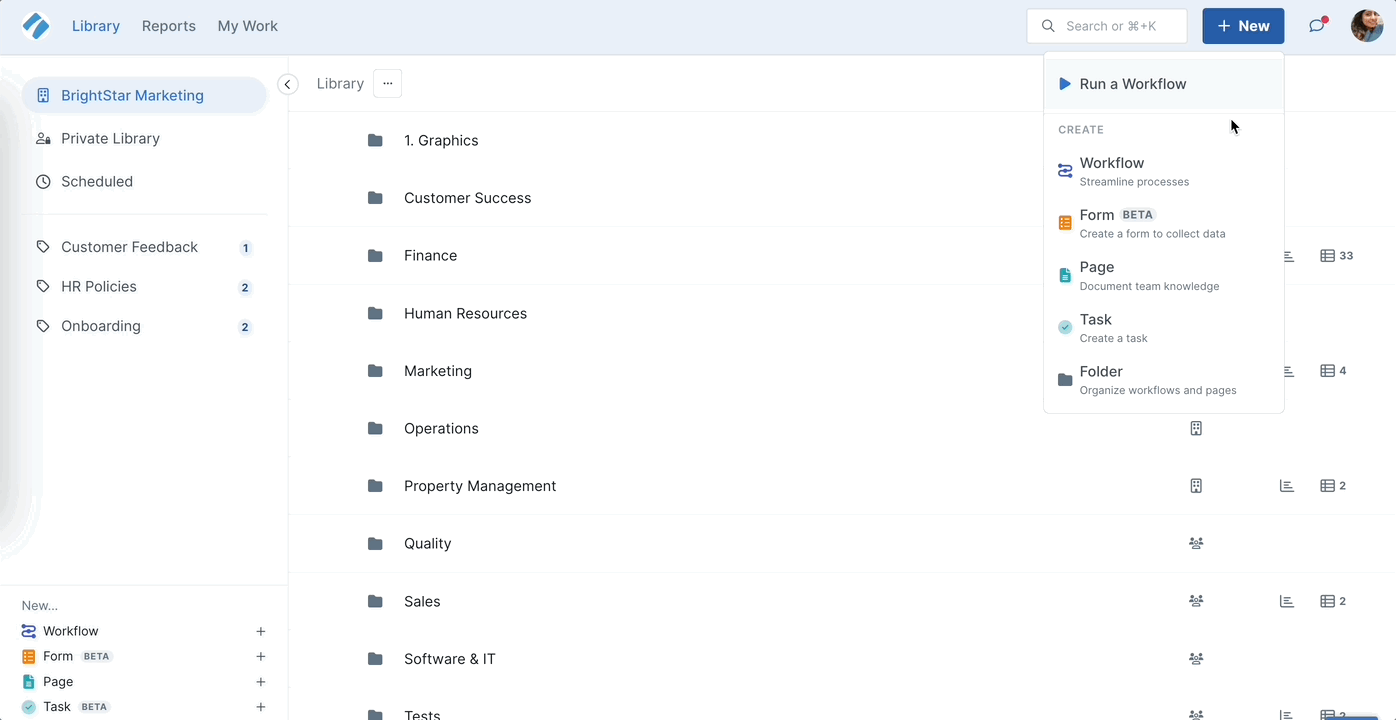Open the Sales table icon showing 2
The height and width of the screenshot is (720, 1396).
1333,601
